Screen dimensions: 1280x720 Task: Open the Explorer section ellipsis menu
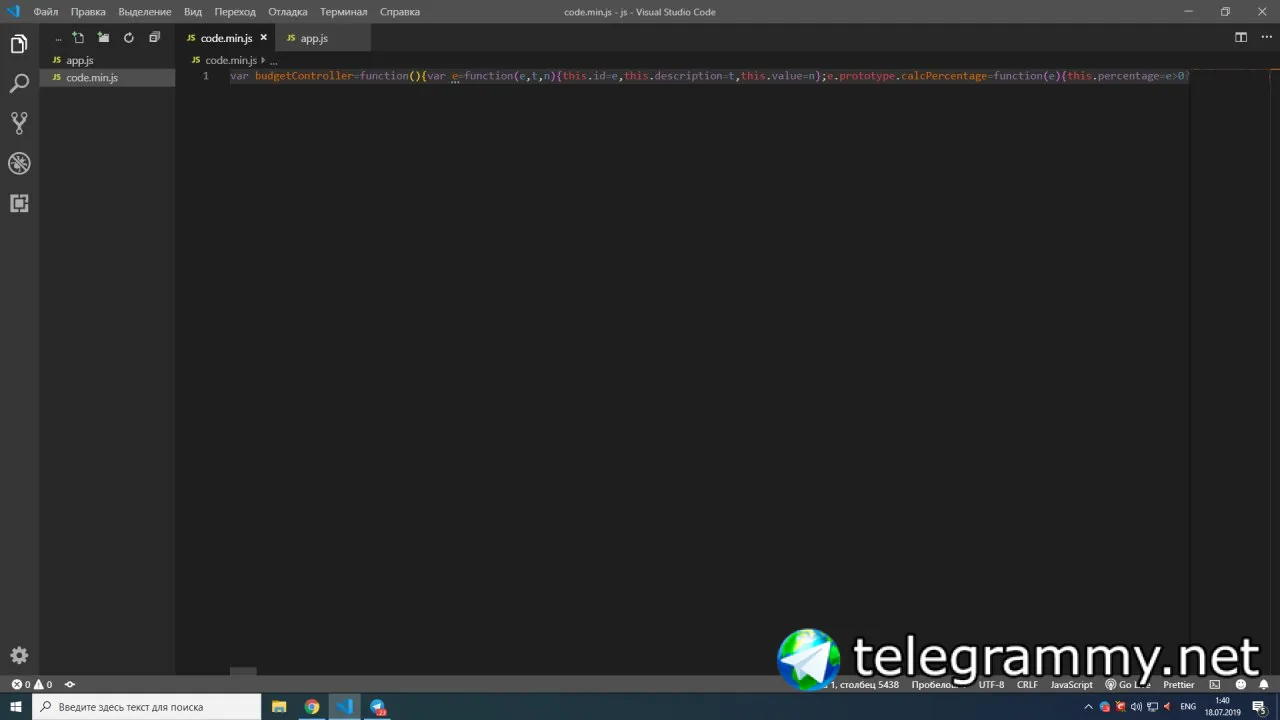coord(58,38)
